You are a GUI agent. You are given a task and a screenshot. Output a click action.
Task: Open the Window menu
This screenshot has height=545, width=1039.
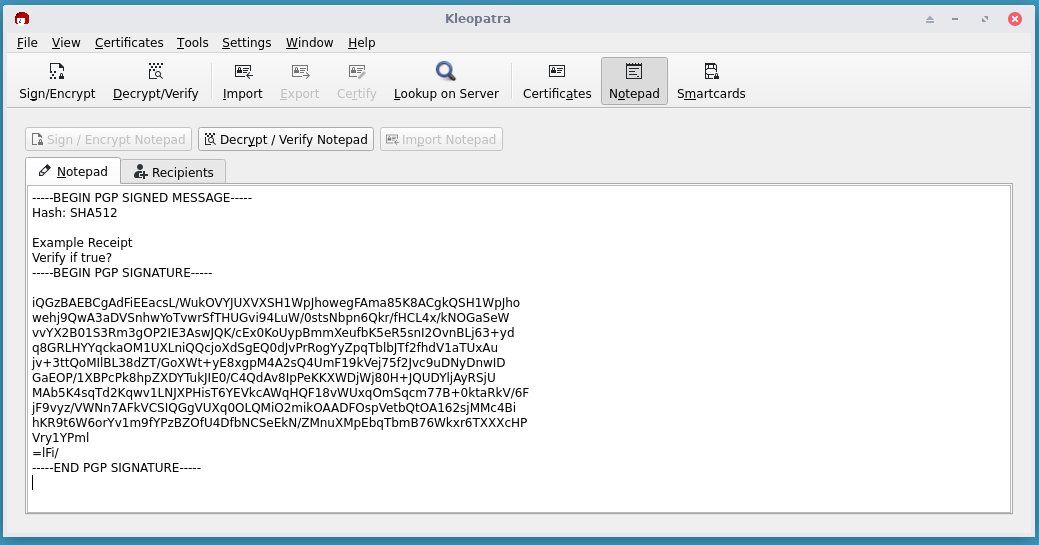[309, 42]
